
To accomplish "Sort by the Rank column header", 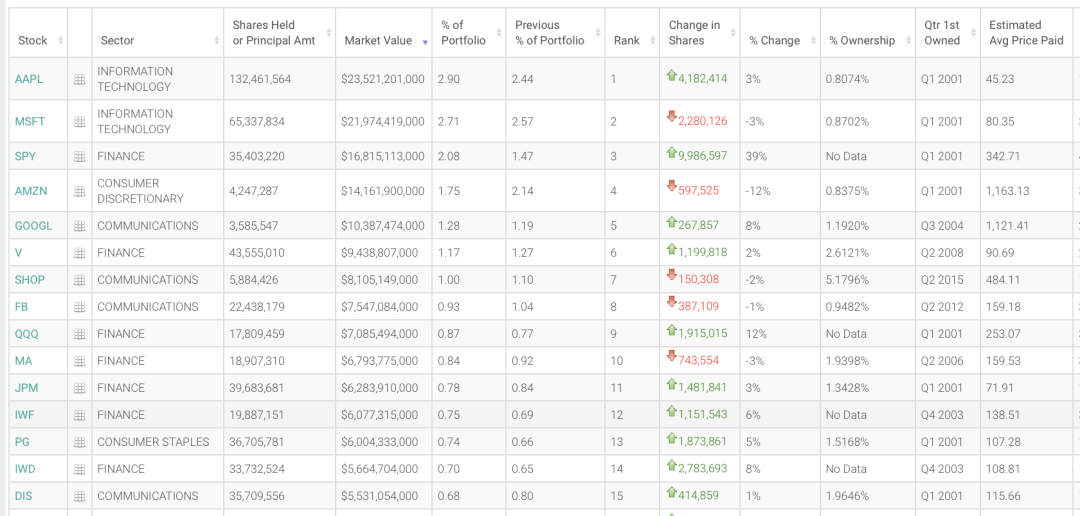I will coord(627,41).
